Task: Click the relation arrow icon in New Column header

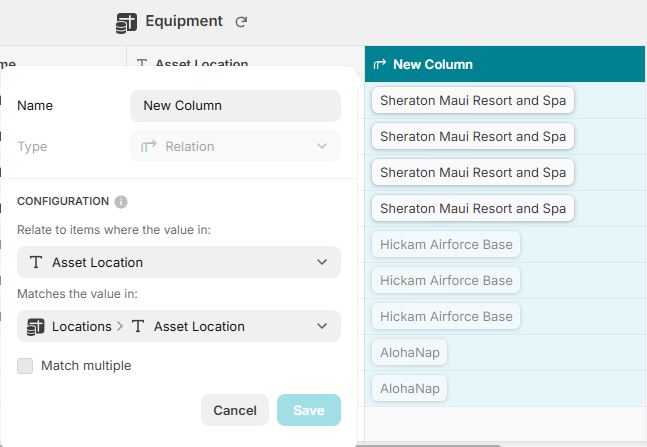Action: pos(380,64)
